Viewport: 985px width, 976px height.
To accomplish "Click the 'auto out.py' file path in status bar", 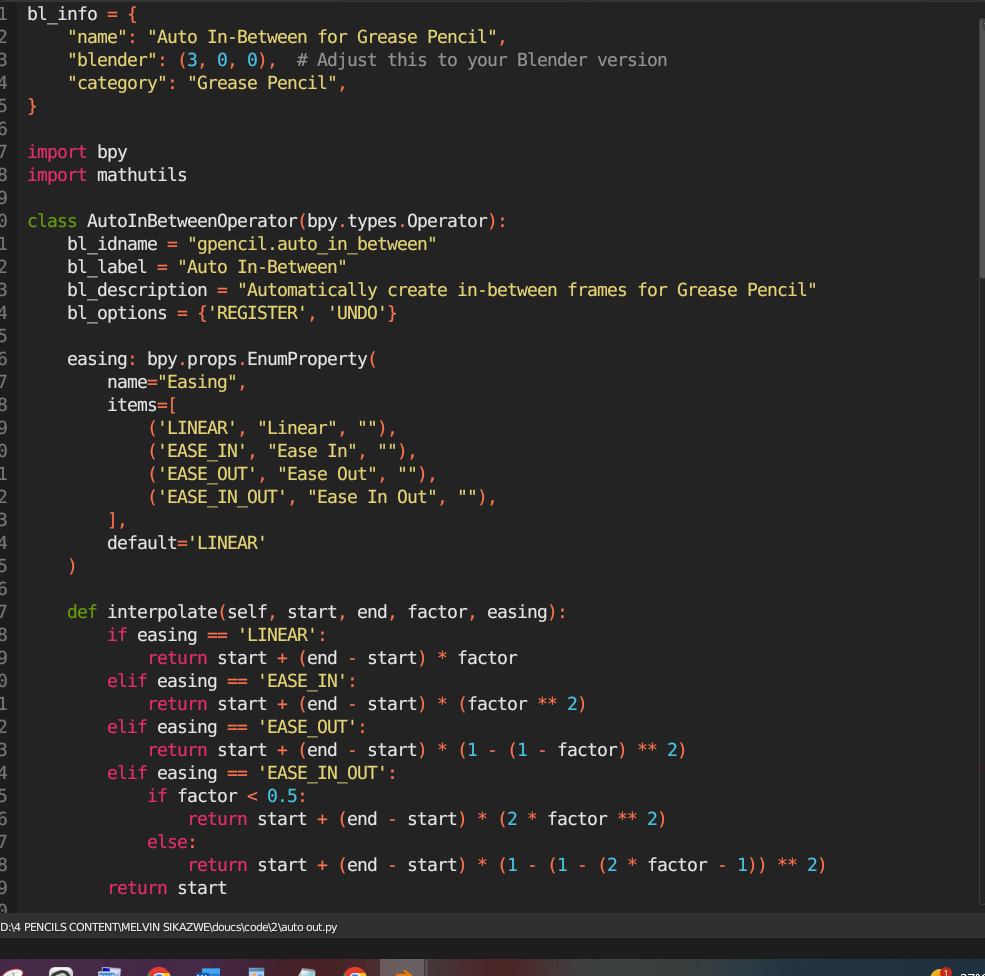I will pyautogui.click(x=168, y=928).
